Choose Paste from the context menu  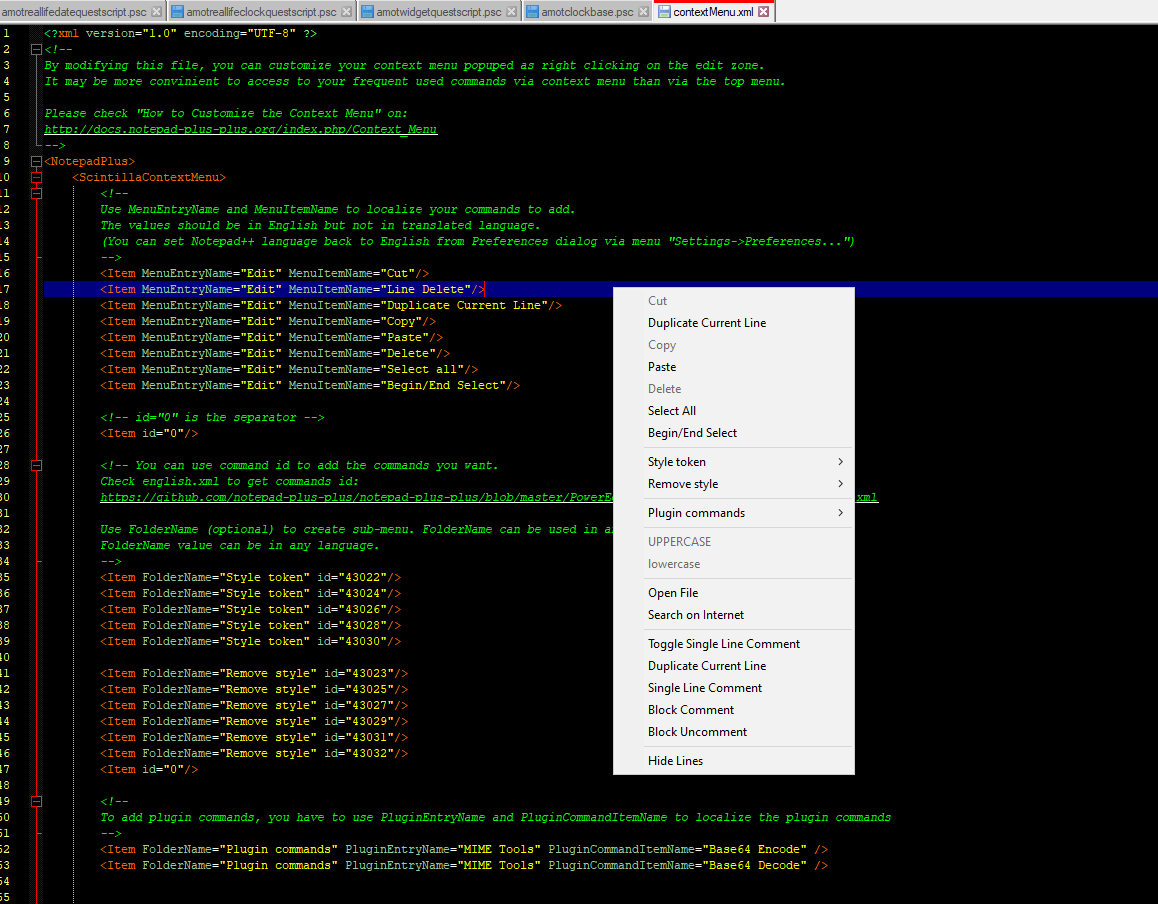click(x=733, y=367)
